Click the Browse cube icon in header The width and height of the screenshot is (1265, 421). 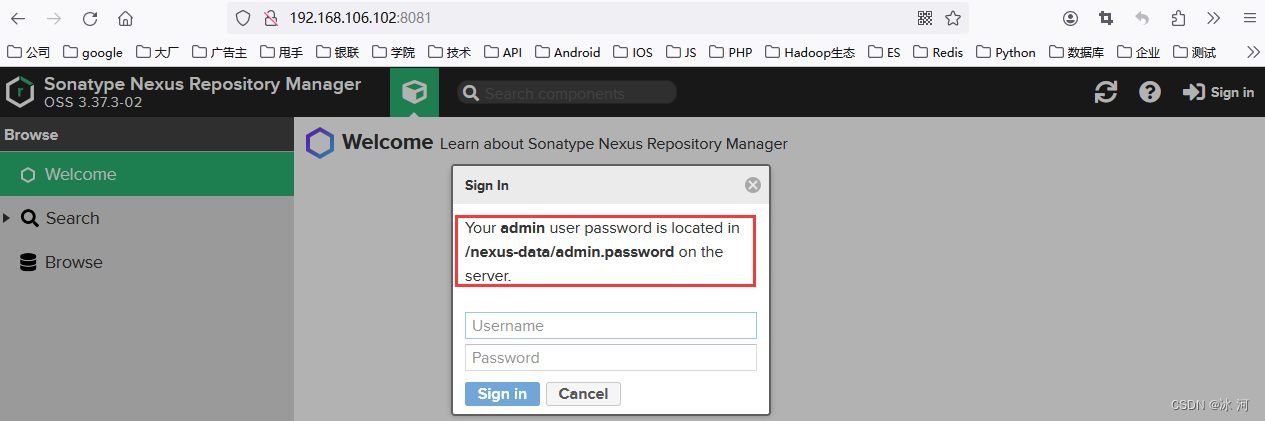(x=414, y=92)
